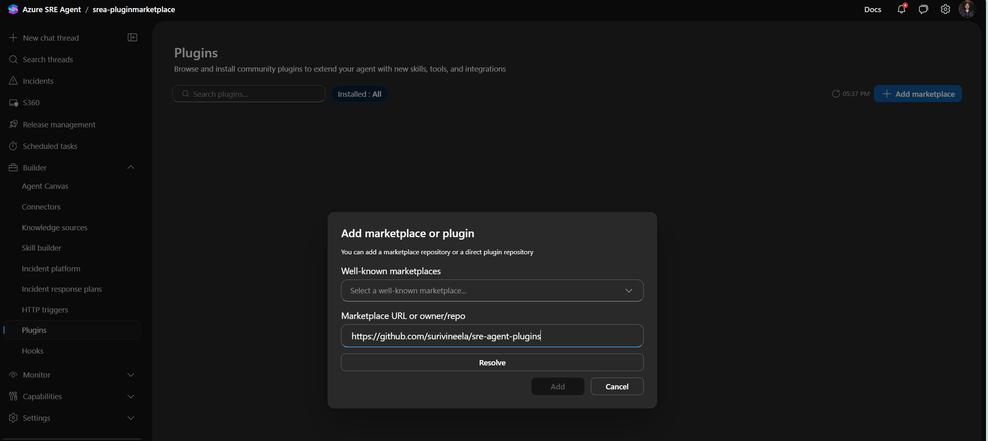Click the Azure SRE Agent logo

[x=12, y=9]
